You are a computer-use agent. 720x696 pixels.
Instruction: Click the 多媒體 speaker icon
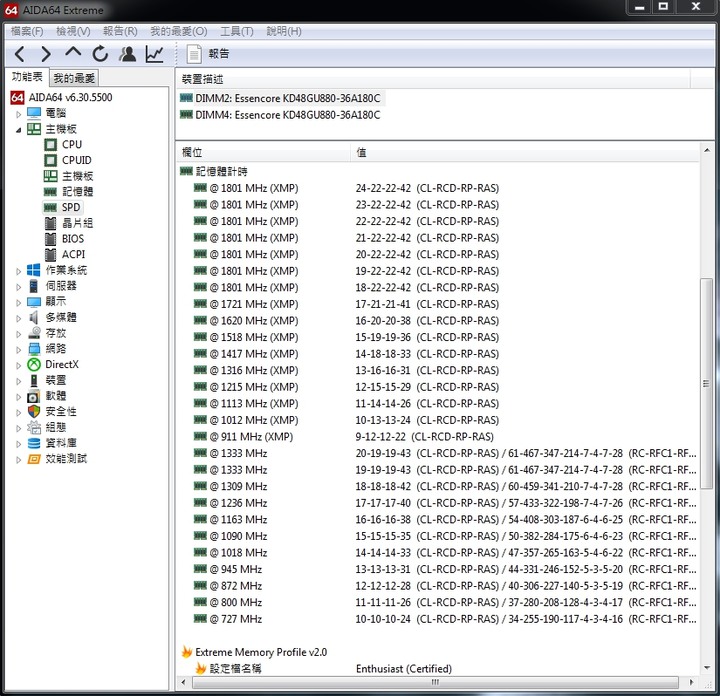(34, 317)
